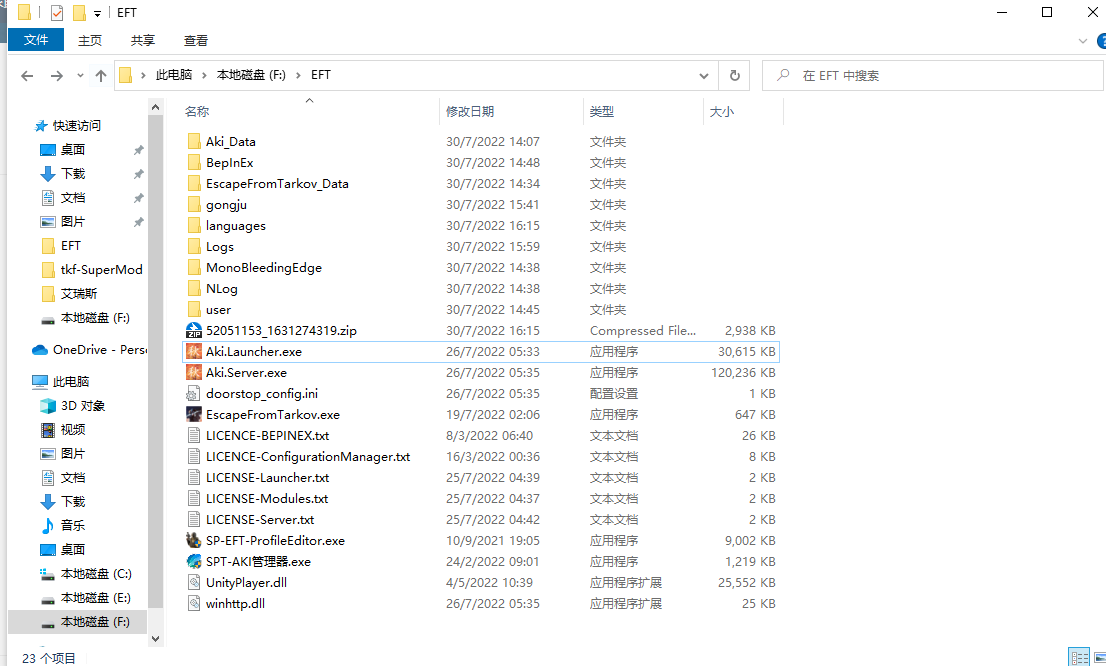Open 本地磁盘 (C:) in navigation pane

96,574
